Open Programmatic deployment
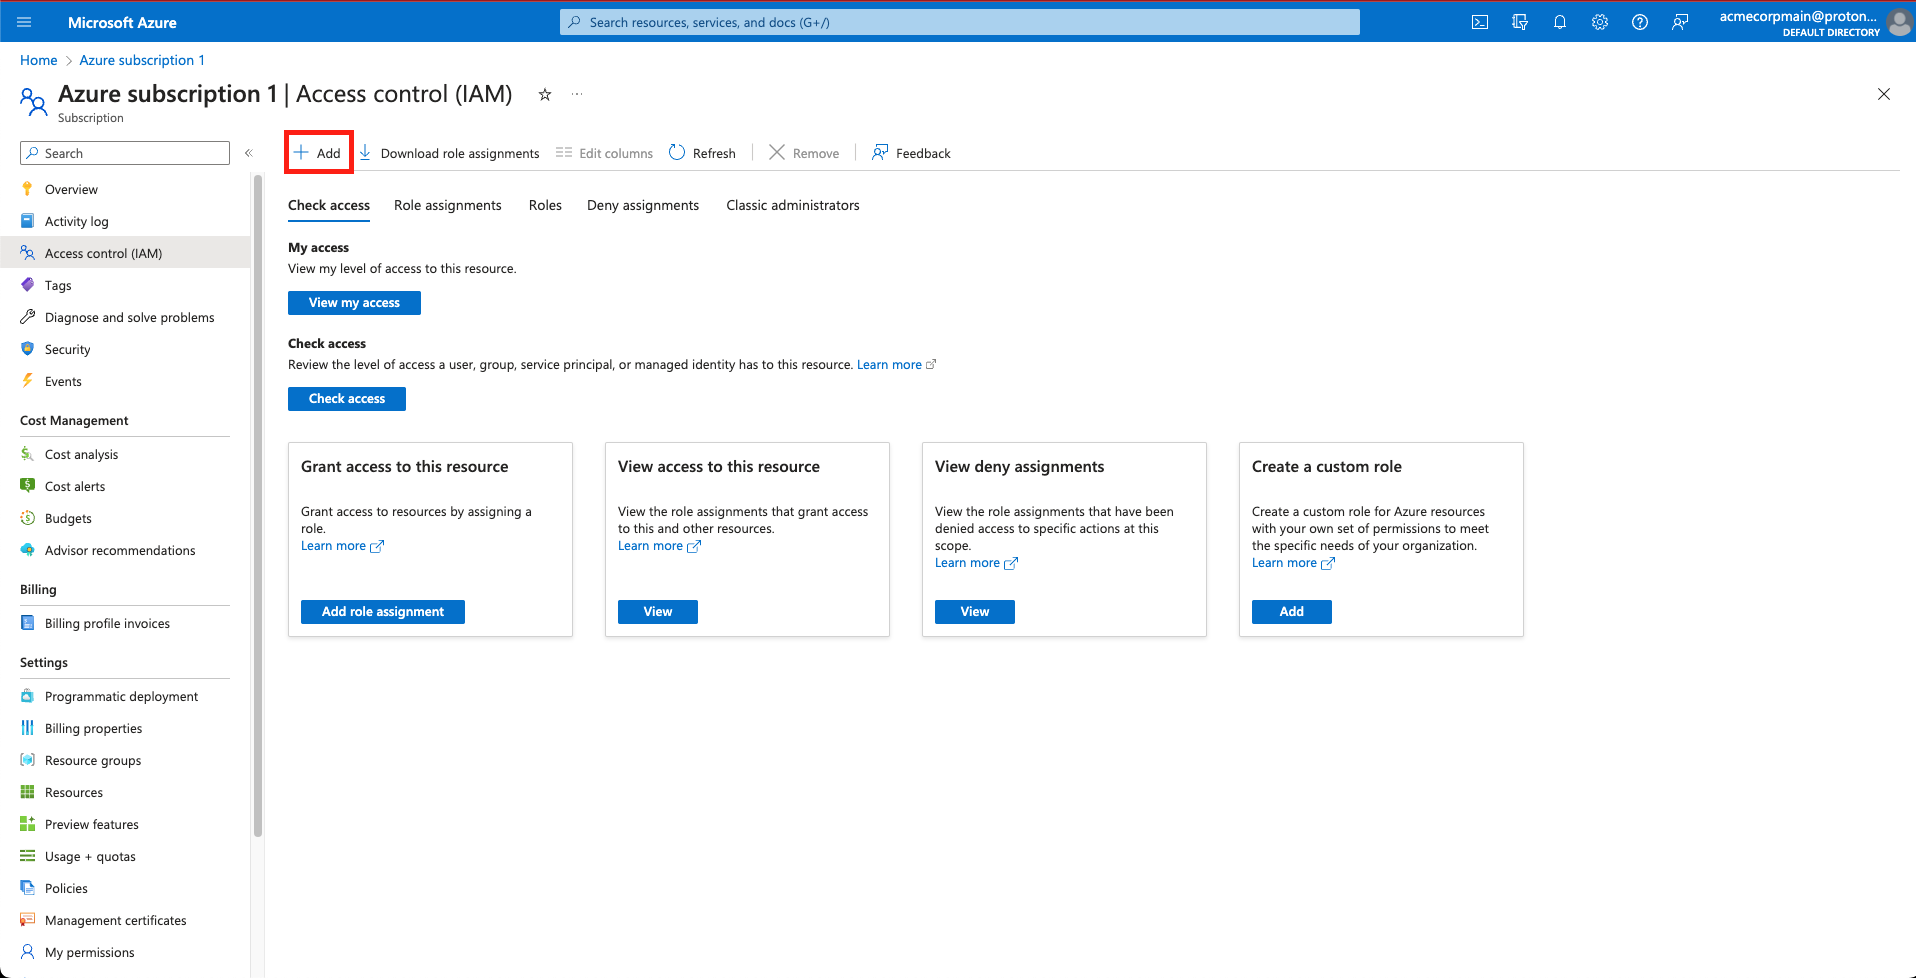This screenshot has height=978, width=1916. [x=125, y=696]
